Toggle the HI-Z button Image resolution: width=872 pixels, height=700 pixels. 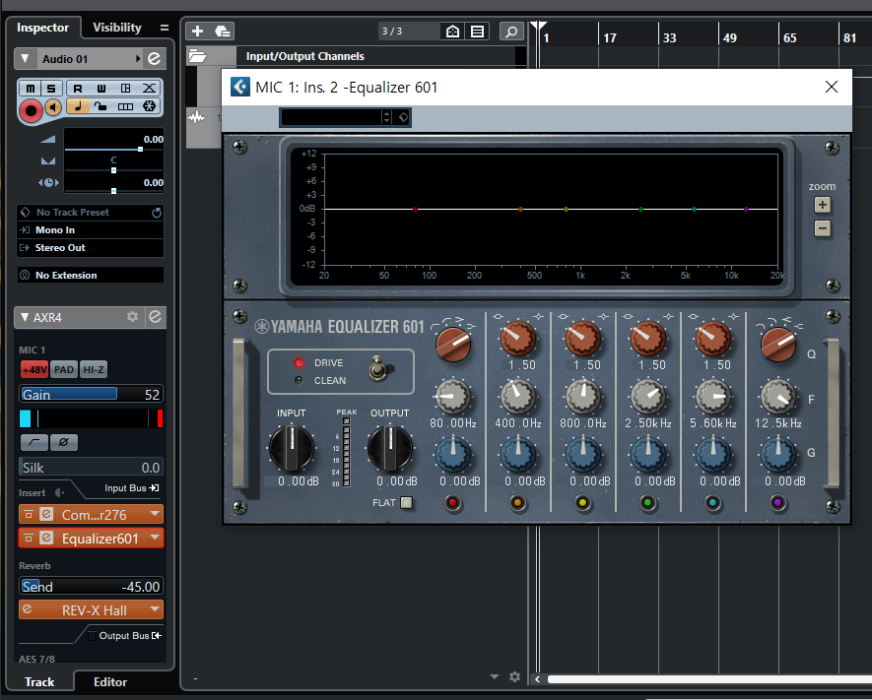click(93, 369)
